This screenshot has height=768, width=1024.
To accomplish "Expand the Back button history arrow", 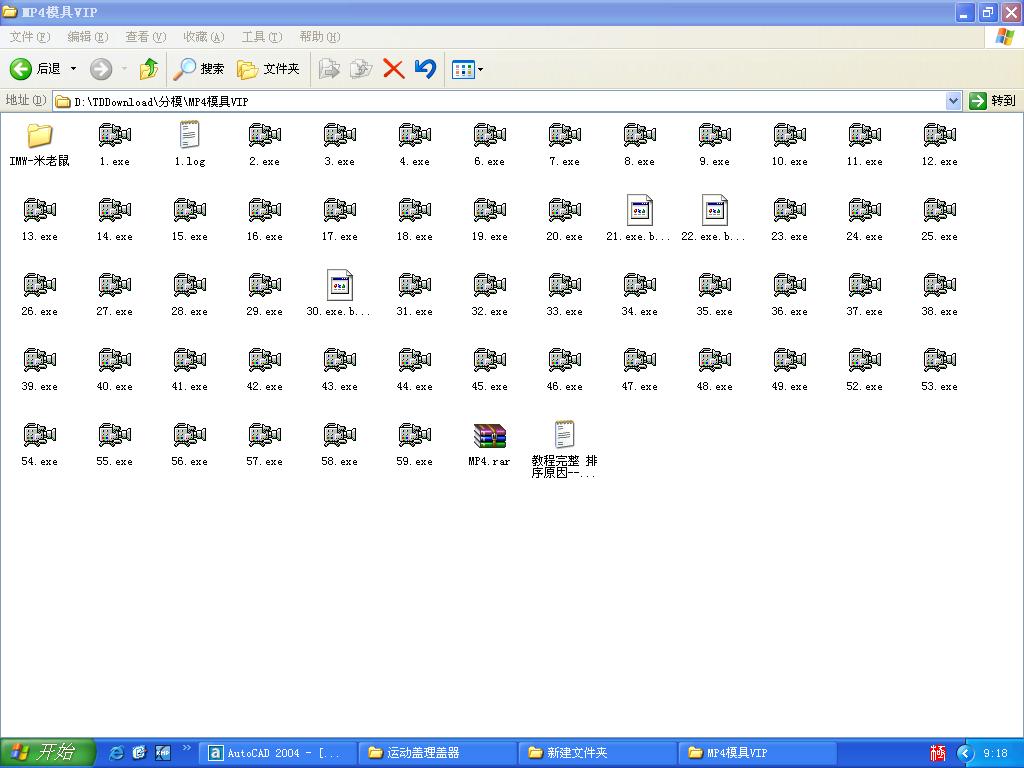I will pos(73,69).
